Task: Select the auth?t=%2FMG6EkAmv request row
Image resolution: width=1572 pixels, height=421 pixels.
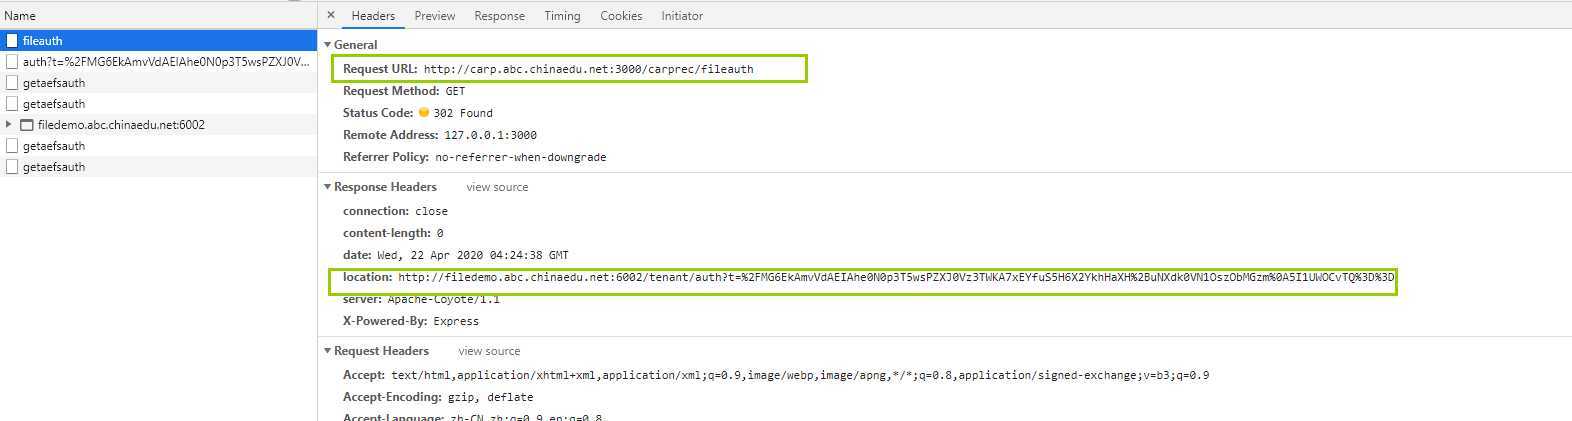Action: tap(159, 62)
